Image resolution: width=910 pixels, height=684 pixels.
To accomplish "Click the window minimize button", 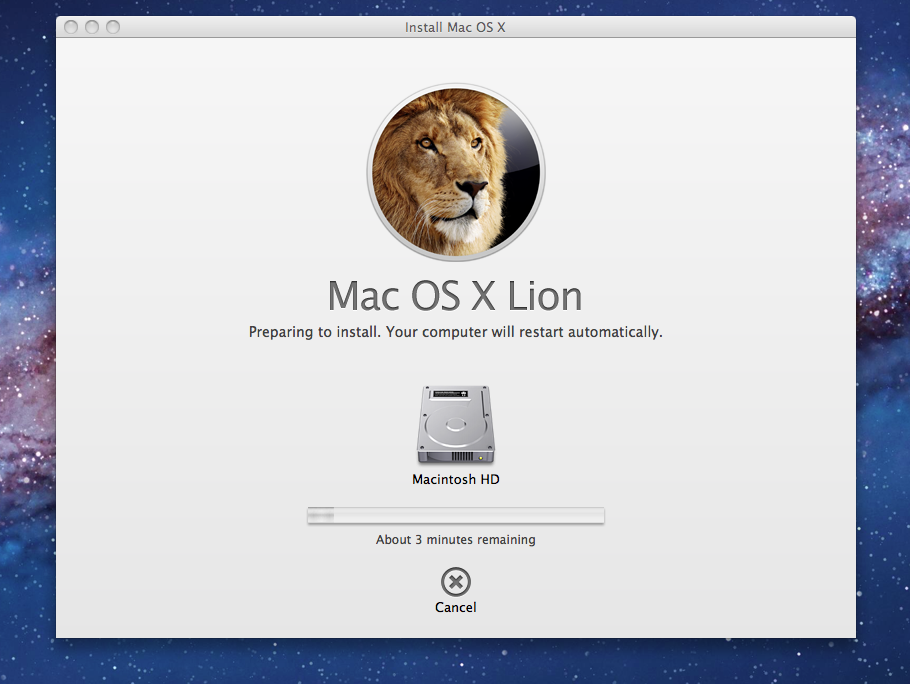I will point(92,27).
